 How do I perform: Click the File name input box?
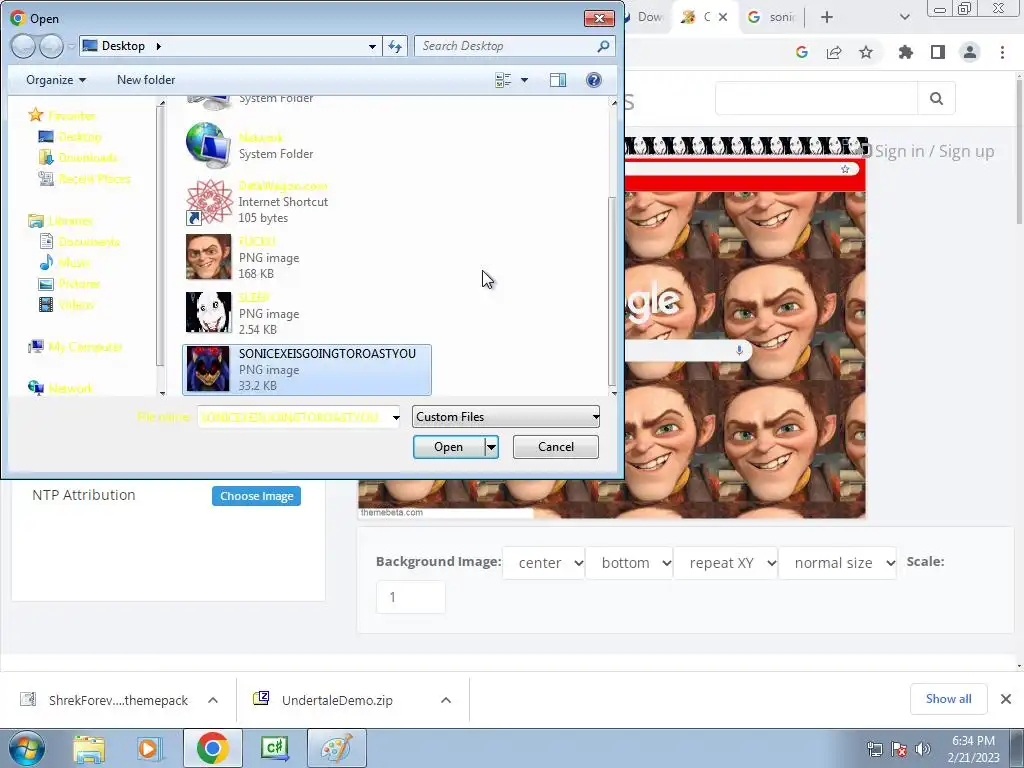(293, 417)
